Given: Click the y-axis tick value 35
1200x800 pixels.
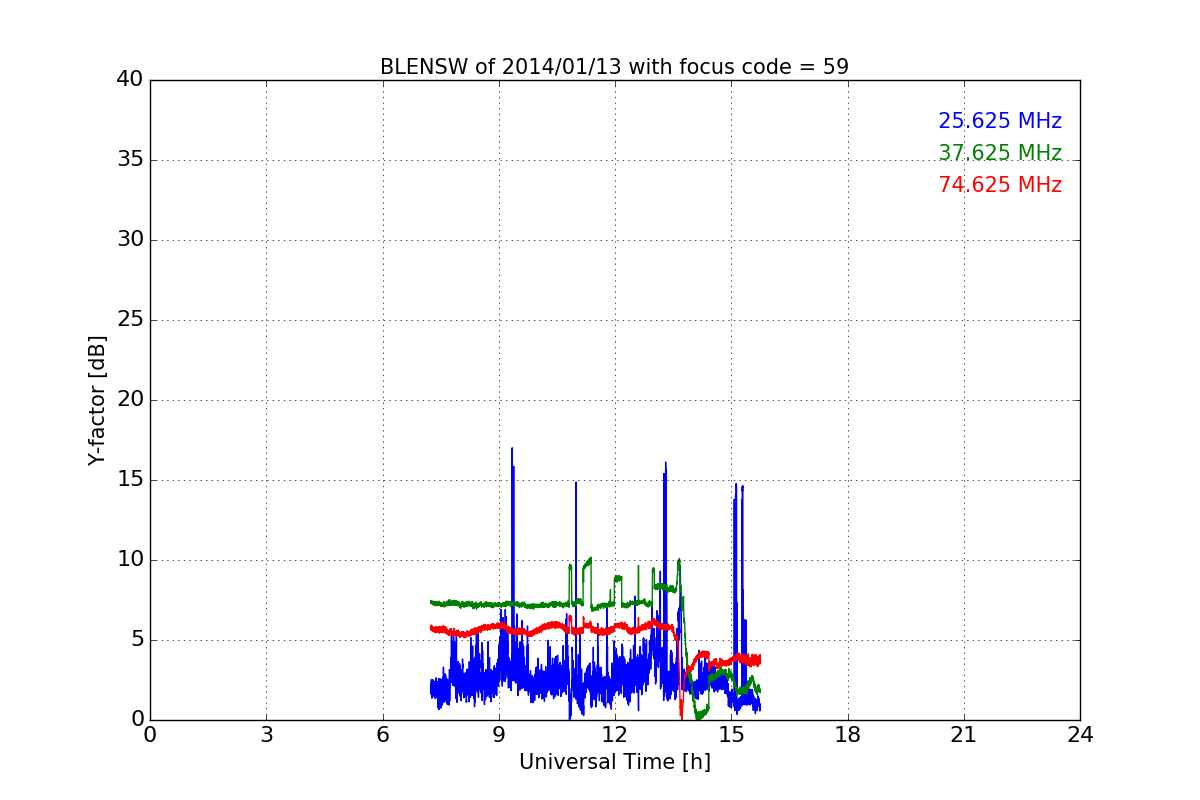Looking at the screenshot, I should [129, 160].
